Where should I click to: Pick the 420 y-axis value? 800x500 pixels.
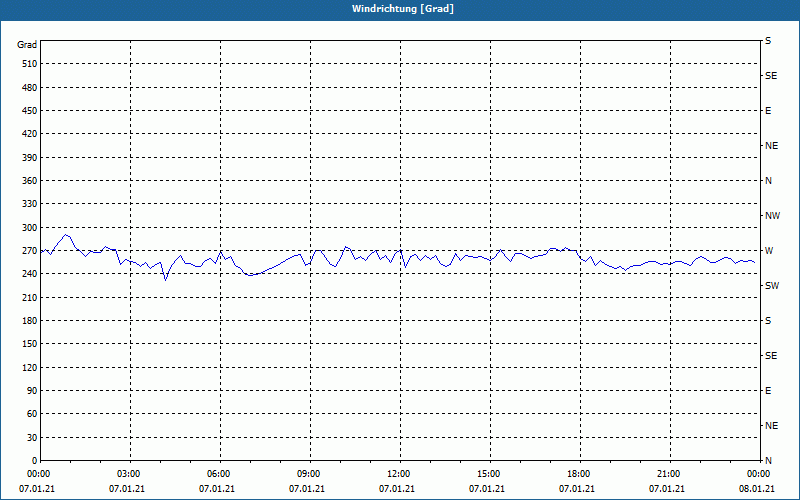(30, 134)
